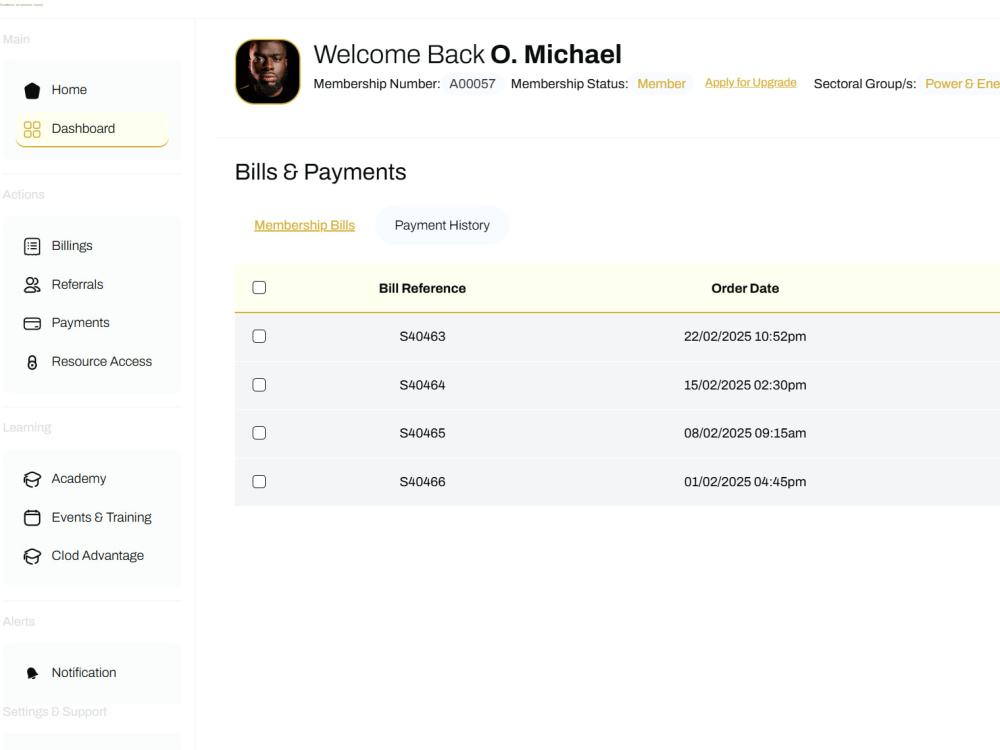The width and height of the screenshot is (1000, 750).
Task: Click the Referrals people icon
Action: 32,285
